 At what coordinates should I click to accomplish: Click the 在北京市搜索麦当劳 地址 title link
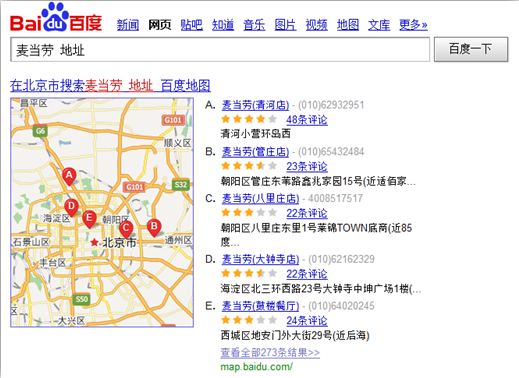[110, 86]
